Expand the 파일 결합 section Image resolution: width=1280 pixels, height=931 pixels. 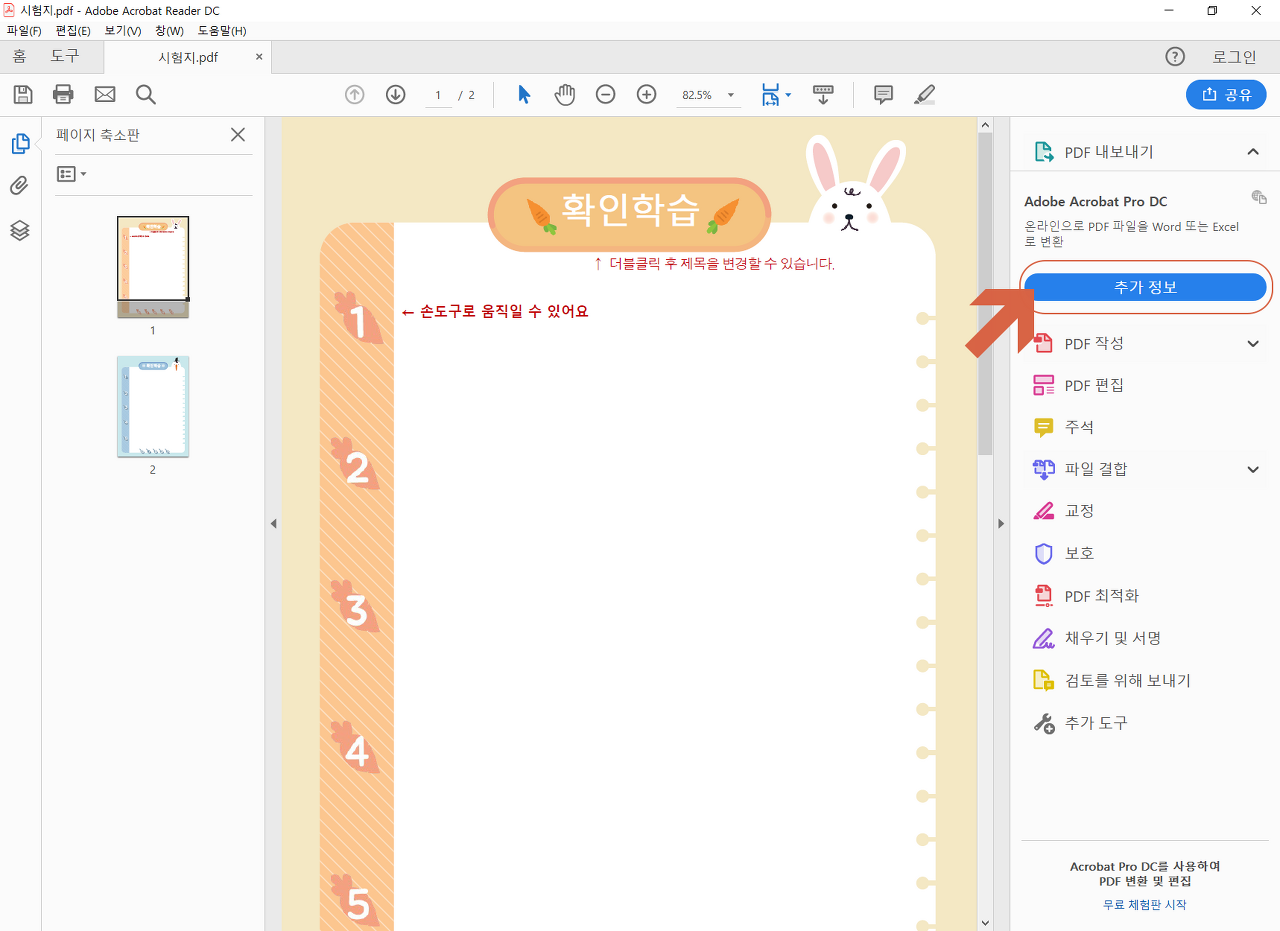[x=1253, y=469]
